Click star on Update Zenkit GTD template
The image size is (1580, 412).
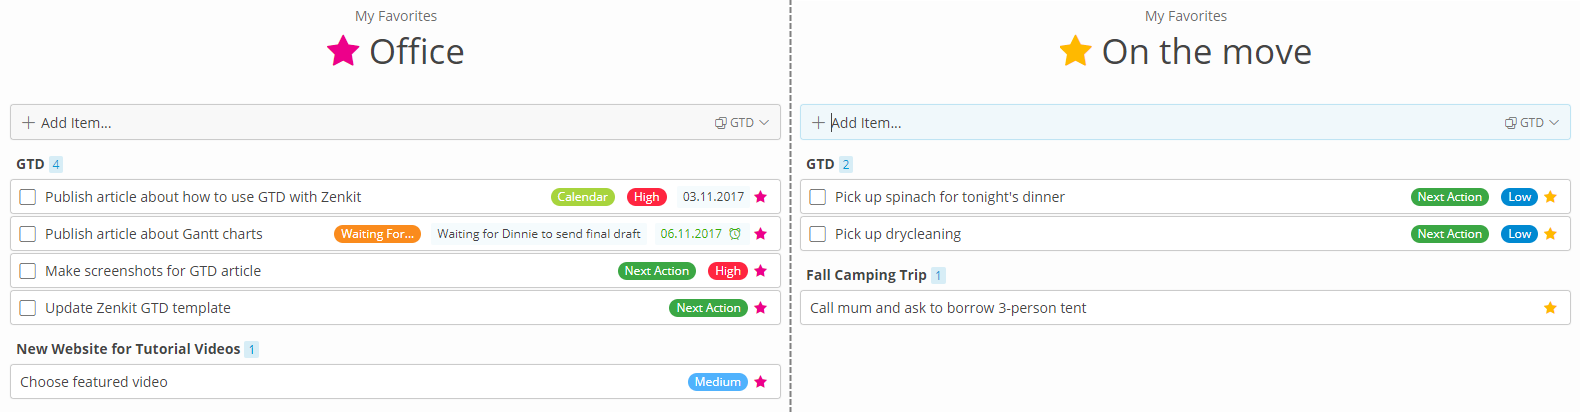[x=760, y=308]
